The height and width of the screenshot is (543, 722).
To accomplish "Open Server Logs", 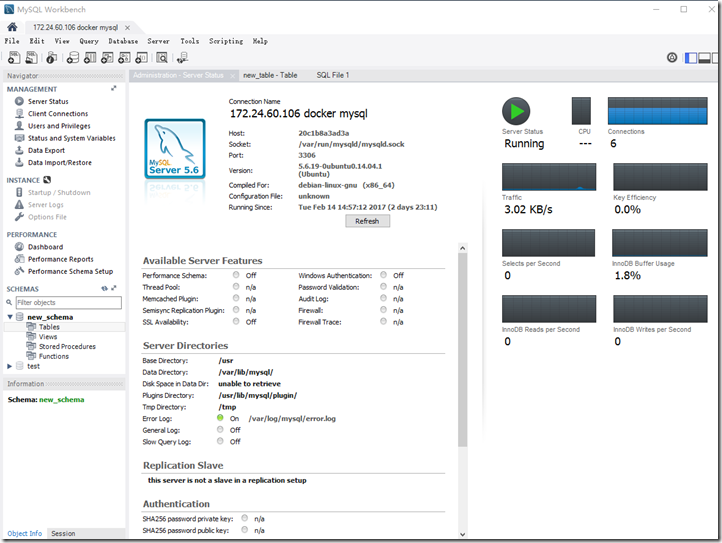I will (46, 204).
